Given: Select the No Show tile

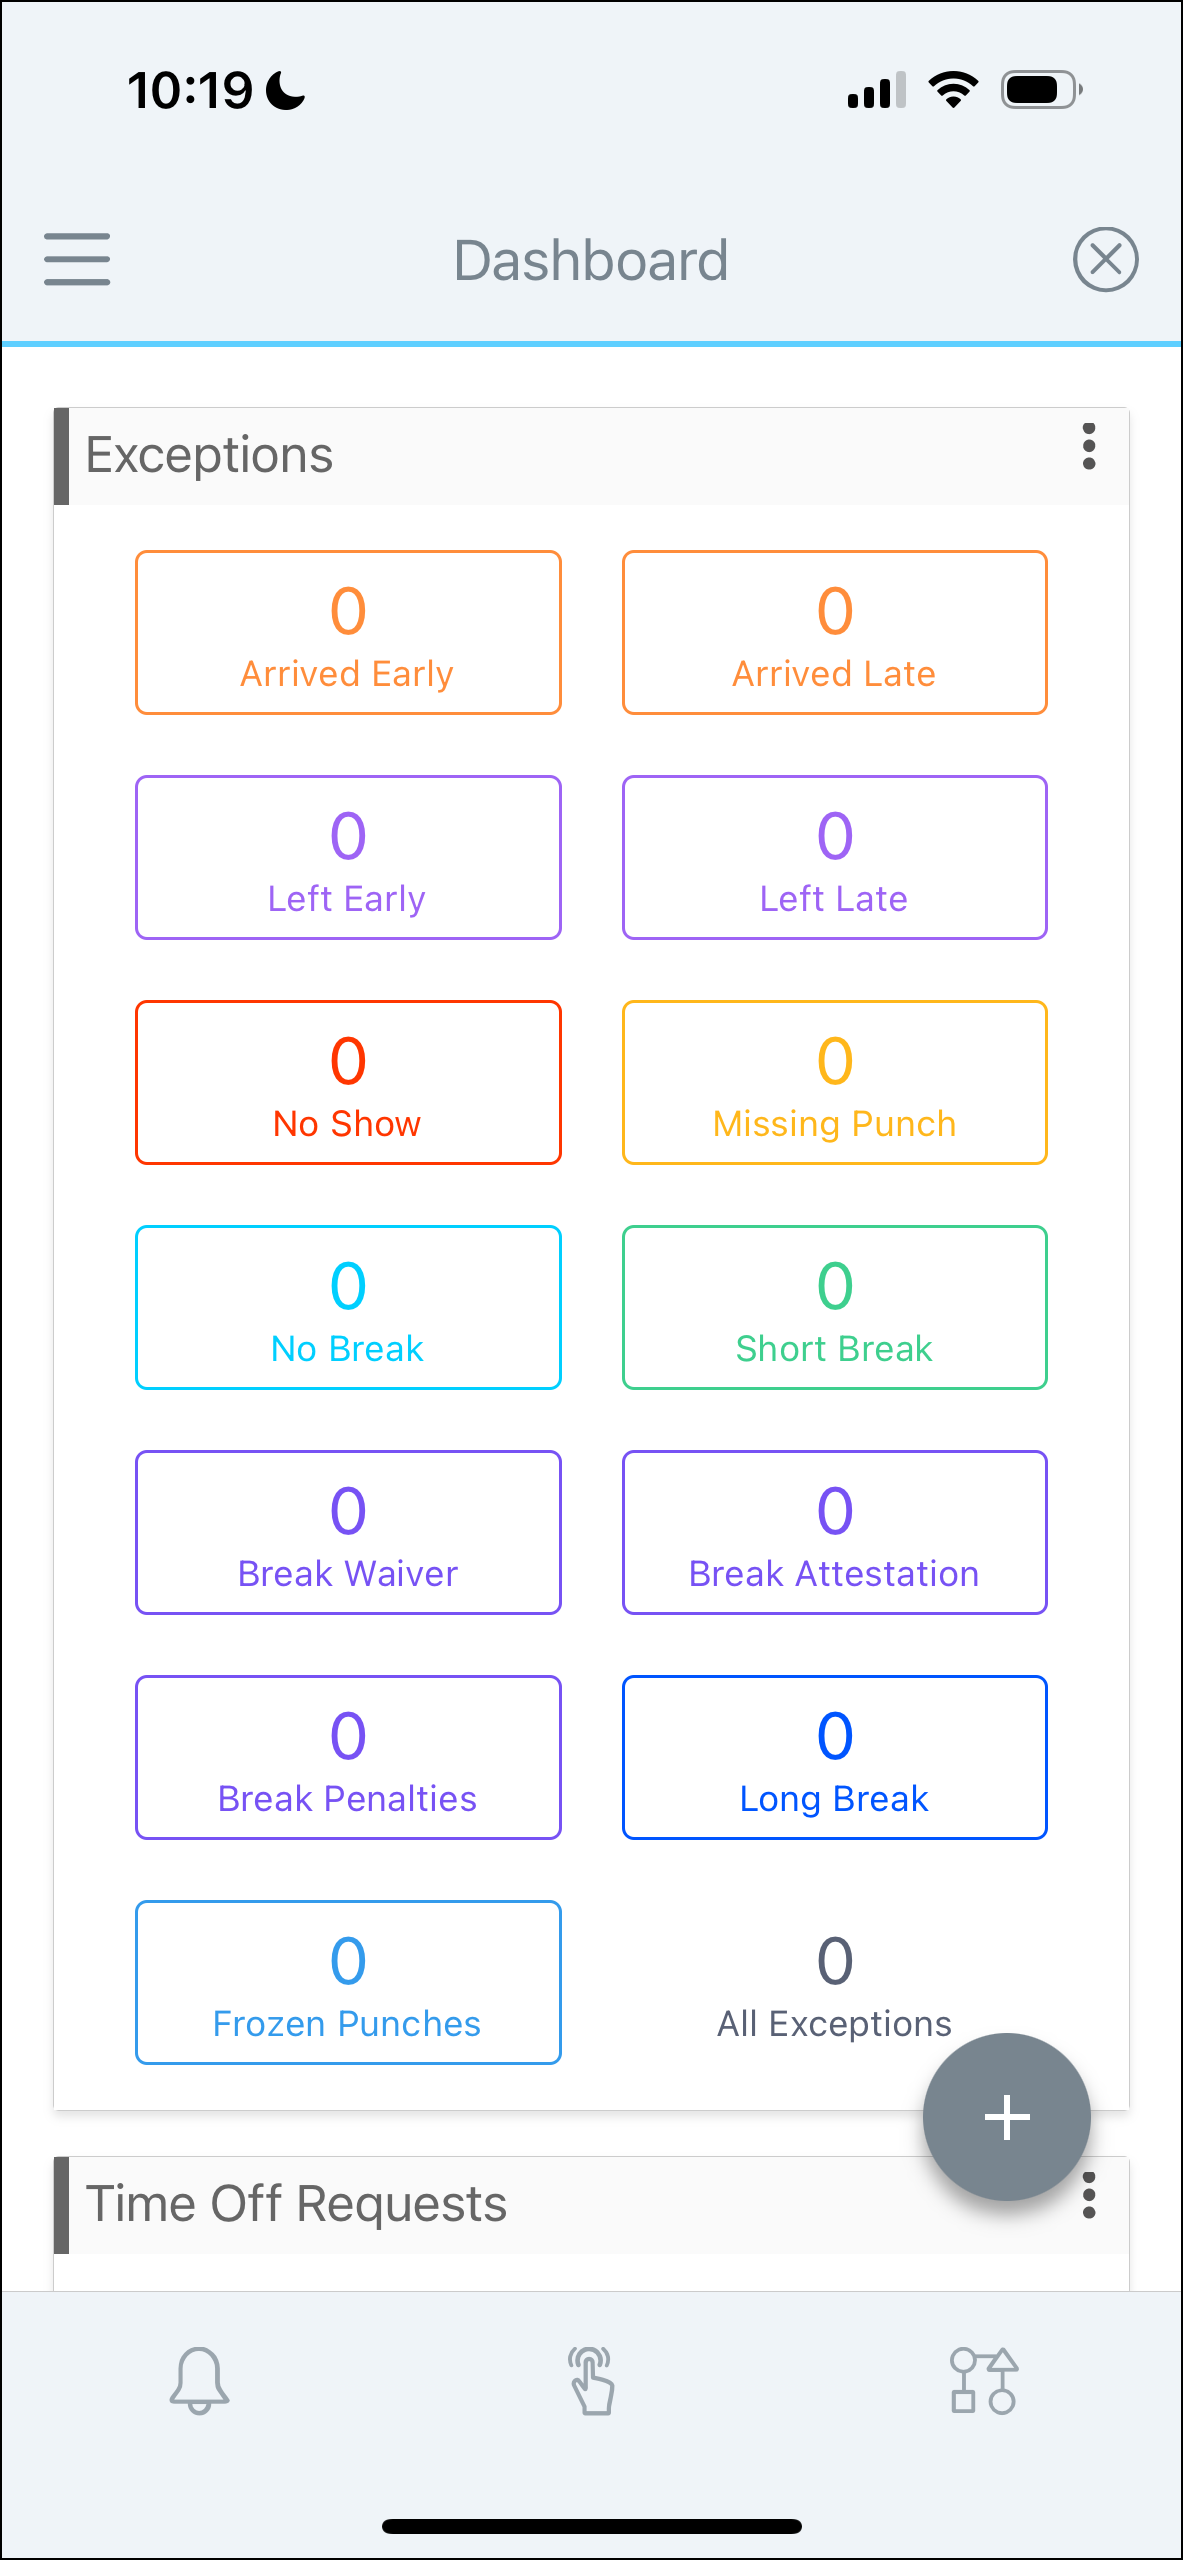Looking at the screenshot, I should pyautogui.click(x=348, y=1083).
